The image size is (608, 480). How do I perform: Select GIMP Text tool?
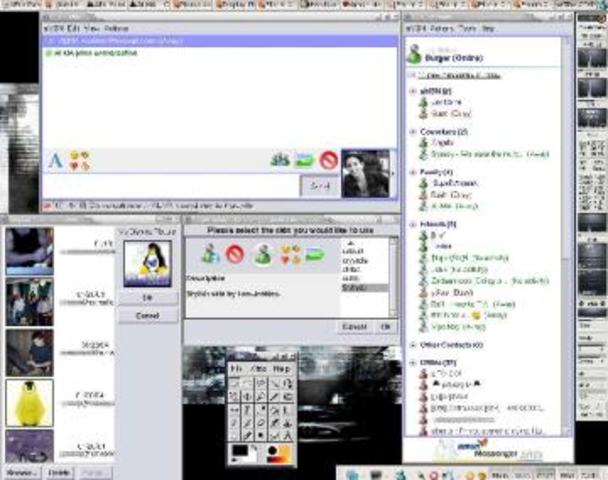click(248, 410)
